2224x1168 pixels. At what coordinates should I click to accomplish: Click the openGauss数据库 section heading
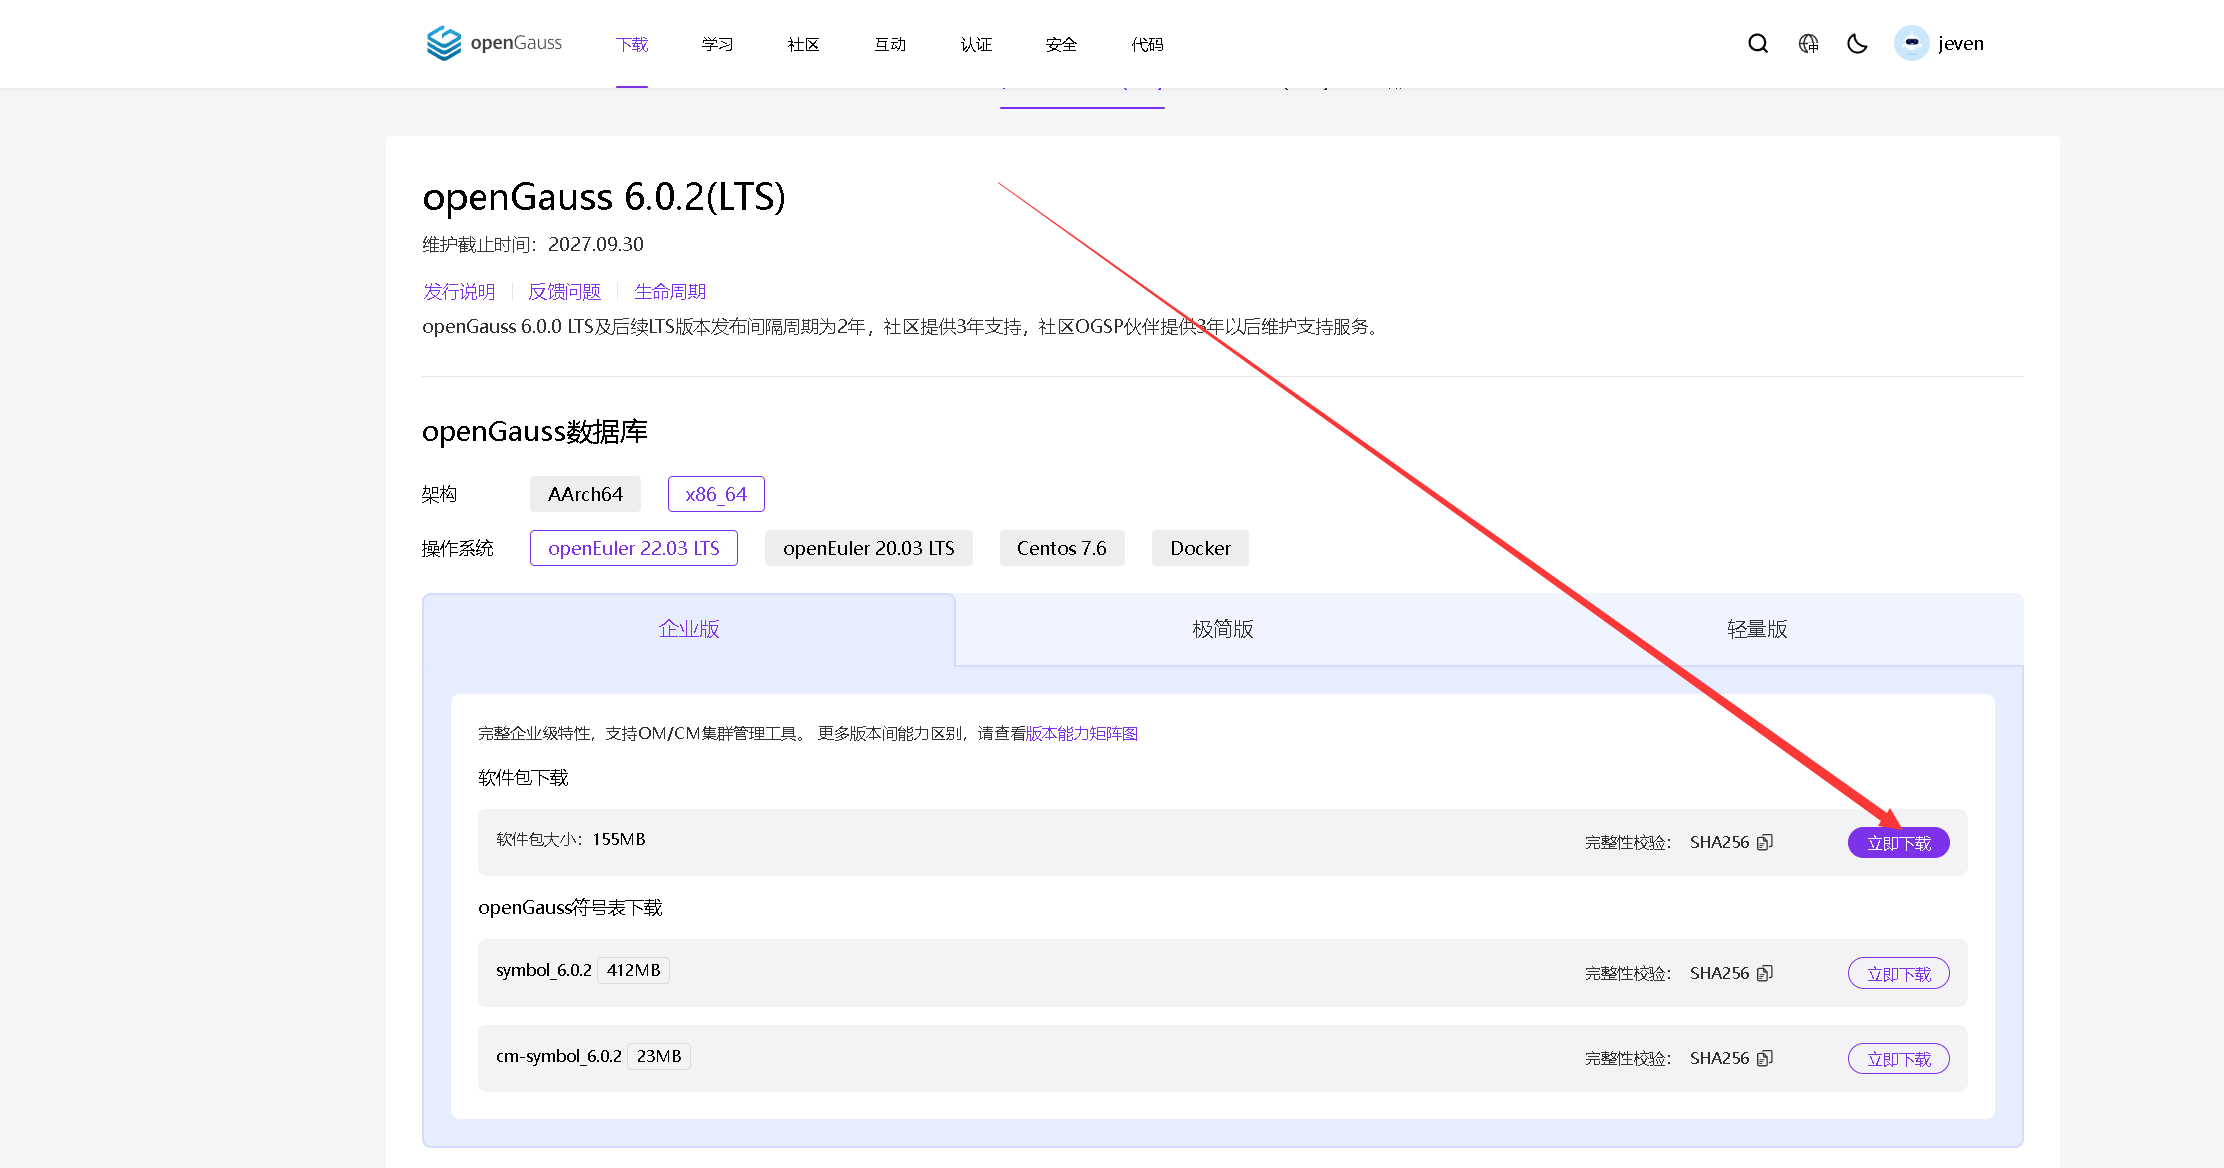(535, 431)
